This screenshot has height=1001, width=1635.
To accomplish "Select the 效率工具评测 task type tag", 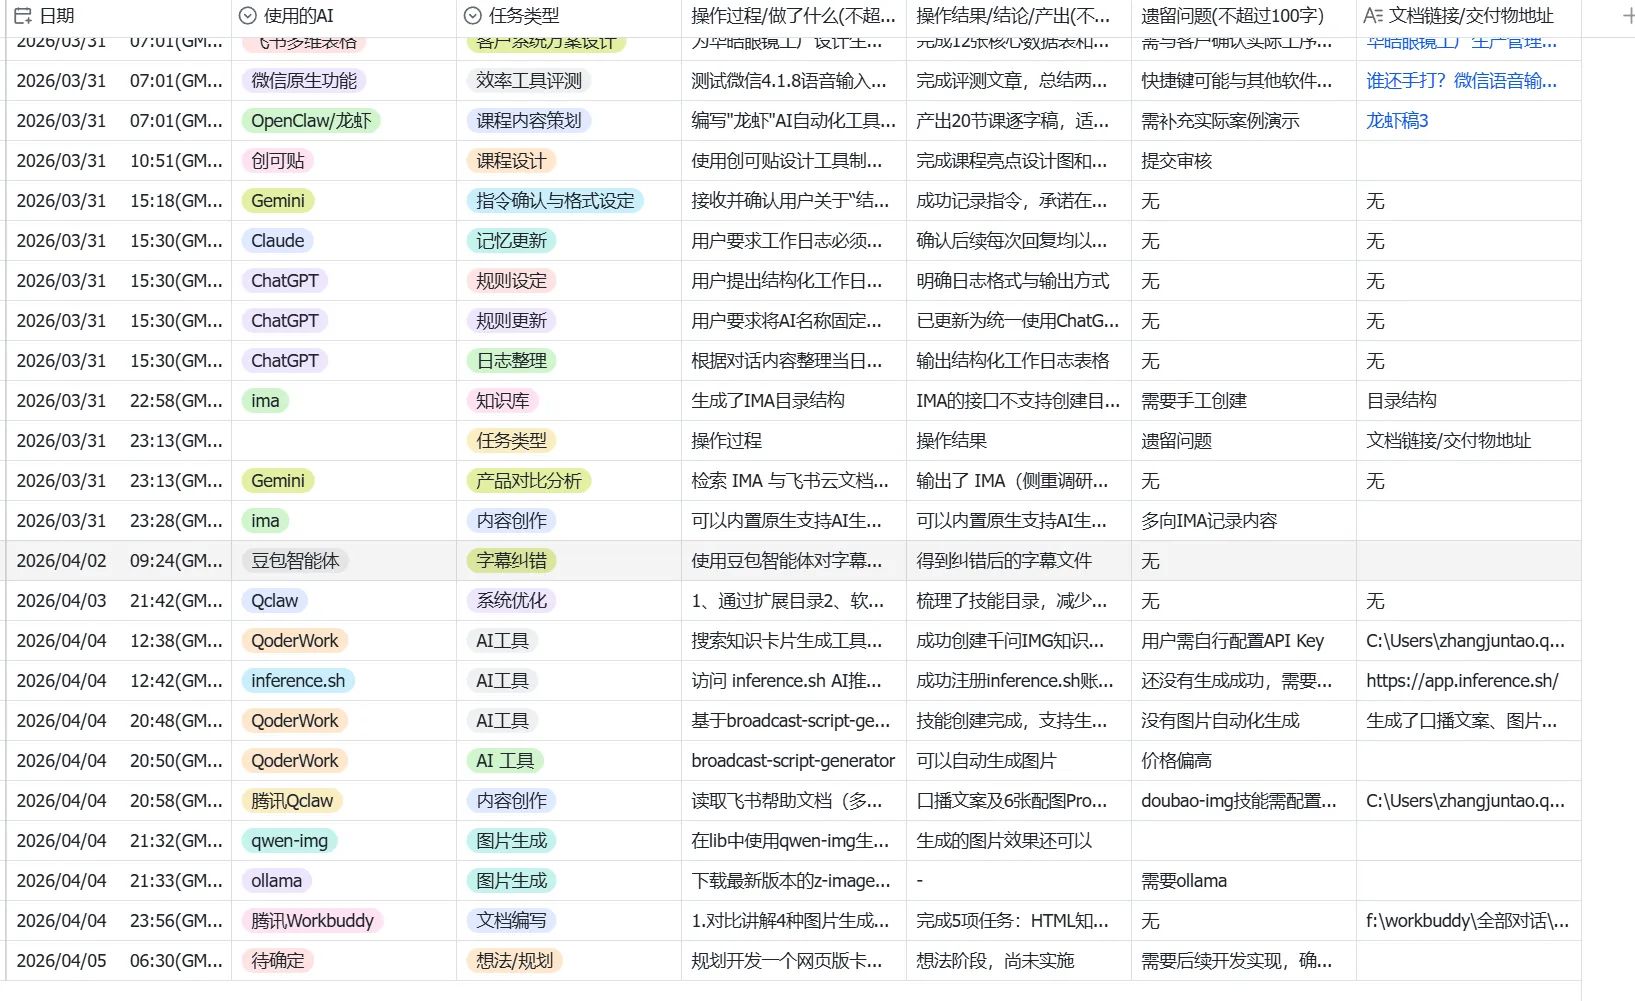I will 529,81.
